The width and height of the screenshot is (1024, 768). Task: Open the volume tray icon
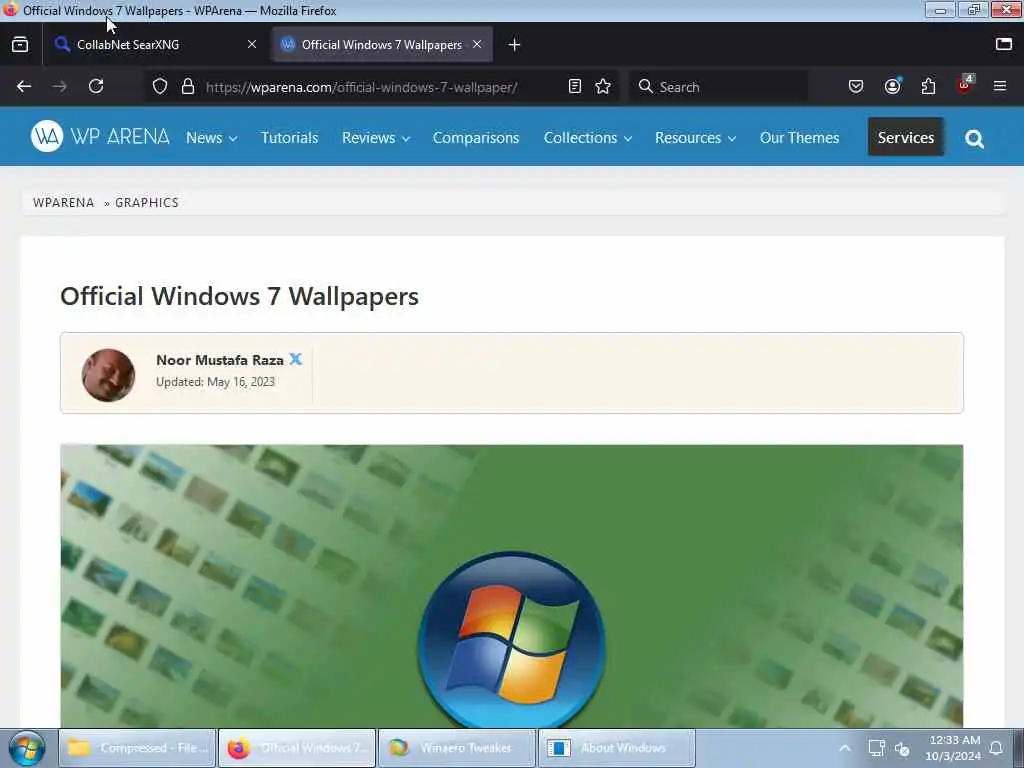tap(903, 749)
